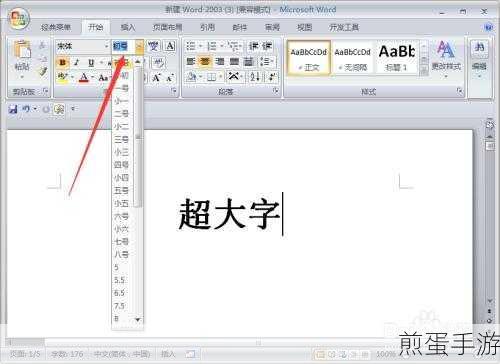This screenshot has height=364, width=500.
Task: Click the font size input field
Action: coord(124,46)
